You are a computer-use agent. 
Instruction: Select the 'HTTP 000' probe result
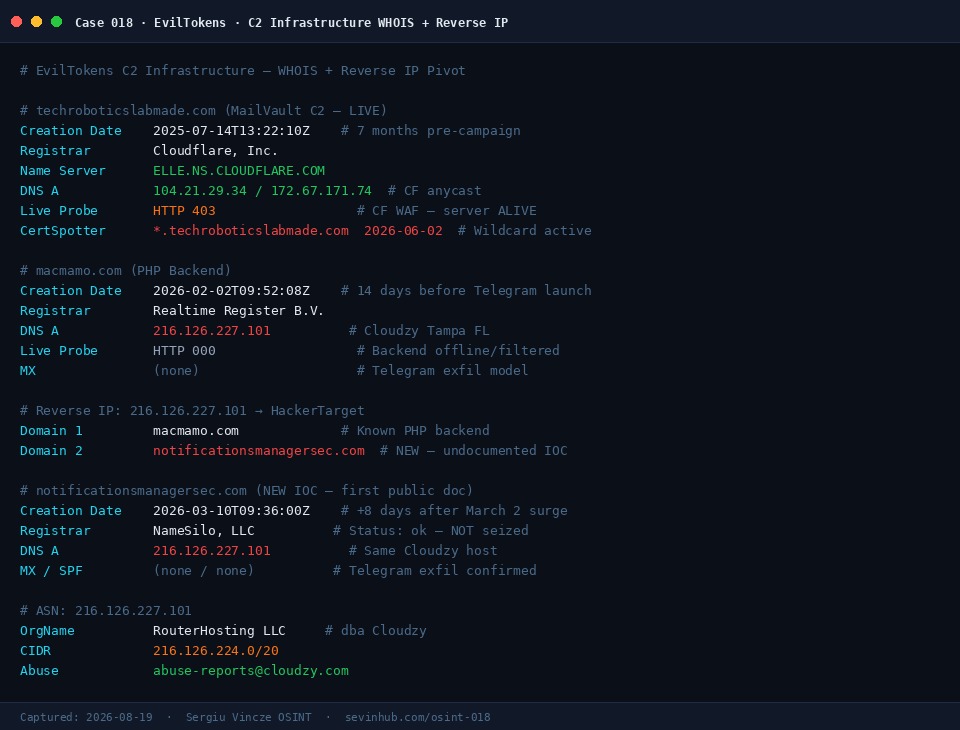[x=184, y=350]
